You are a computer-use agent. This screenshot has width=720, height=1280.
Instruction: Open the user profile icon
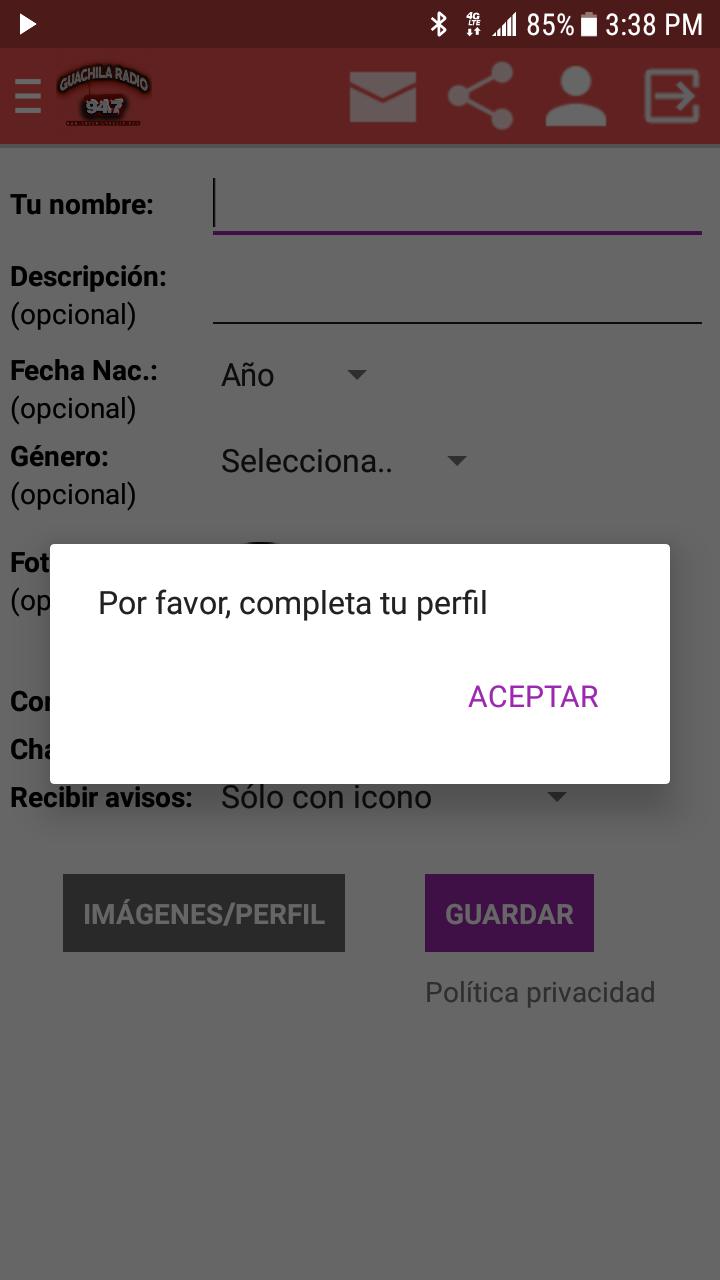(x=576, y=96)
